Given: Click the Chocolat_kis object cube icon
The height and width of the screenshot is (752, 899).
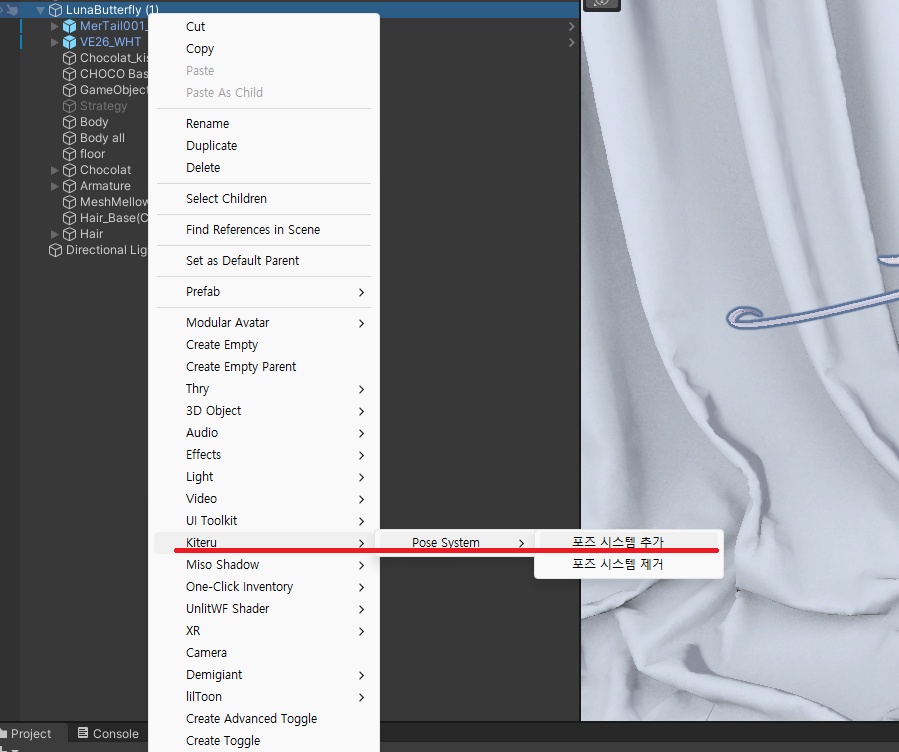Looking at the screenshot, I should (x=69, y=58).
